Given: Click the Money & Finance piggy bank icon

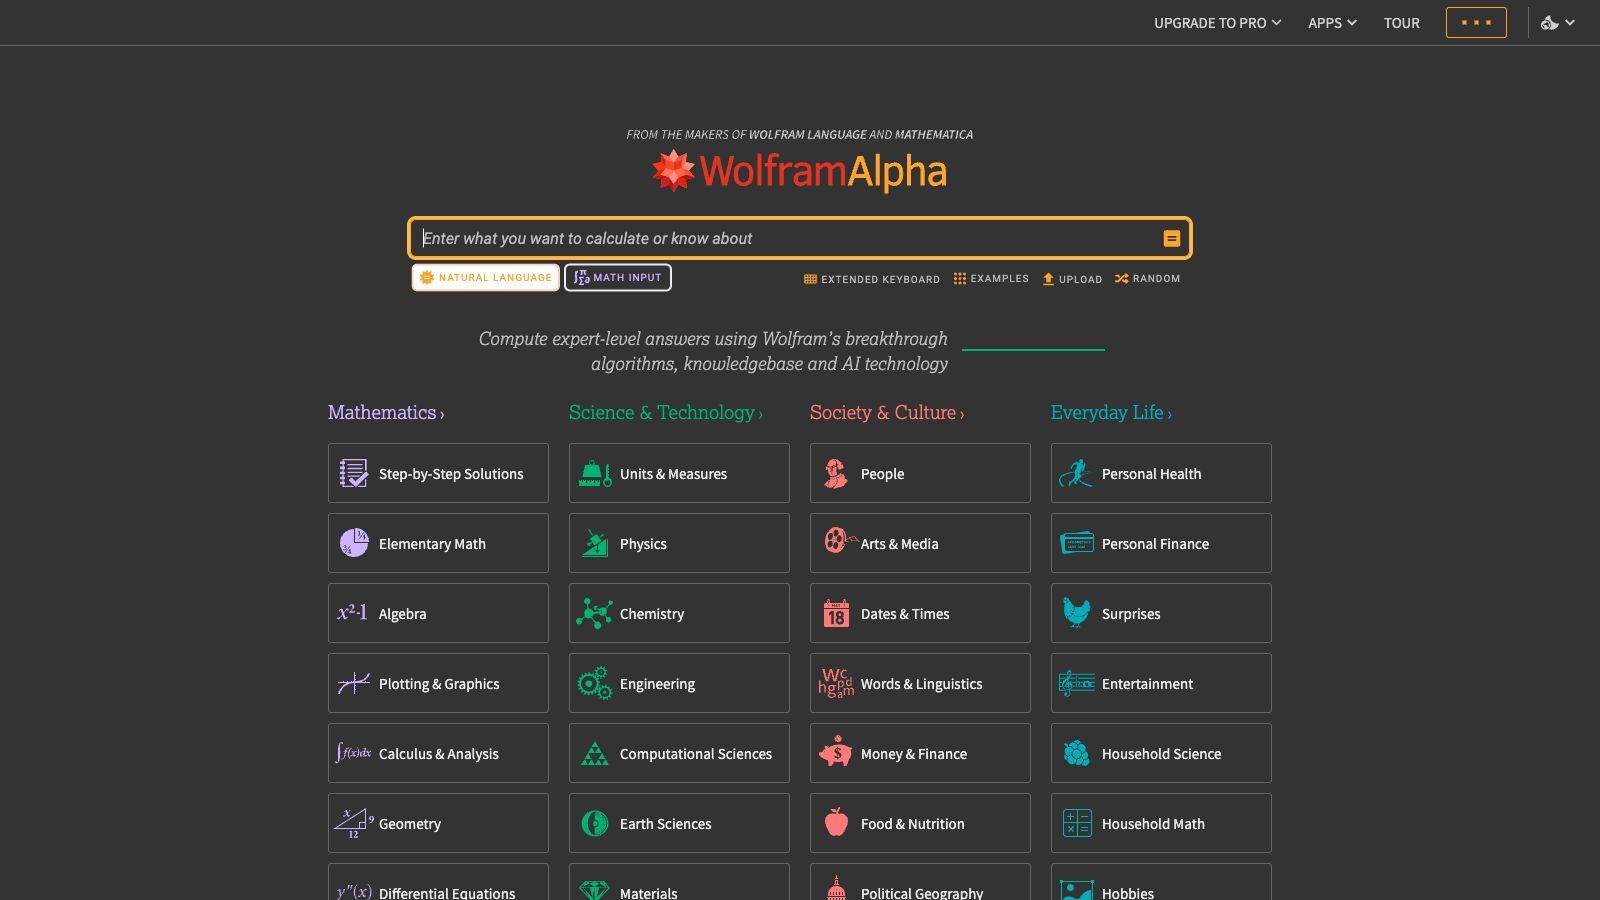Looking at the screenshot, I should tap(835, 752).
